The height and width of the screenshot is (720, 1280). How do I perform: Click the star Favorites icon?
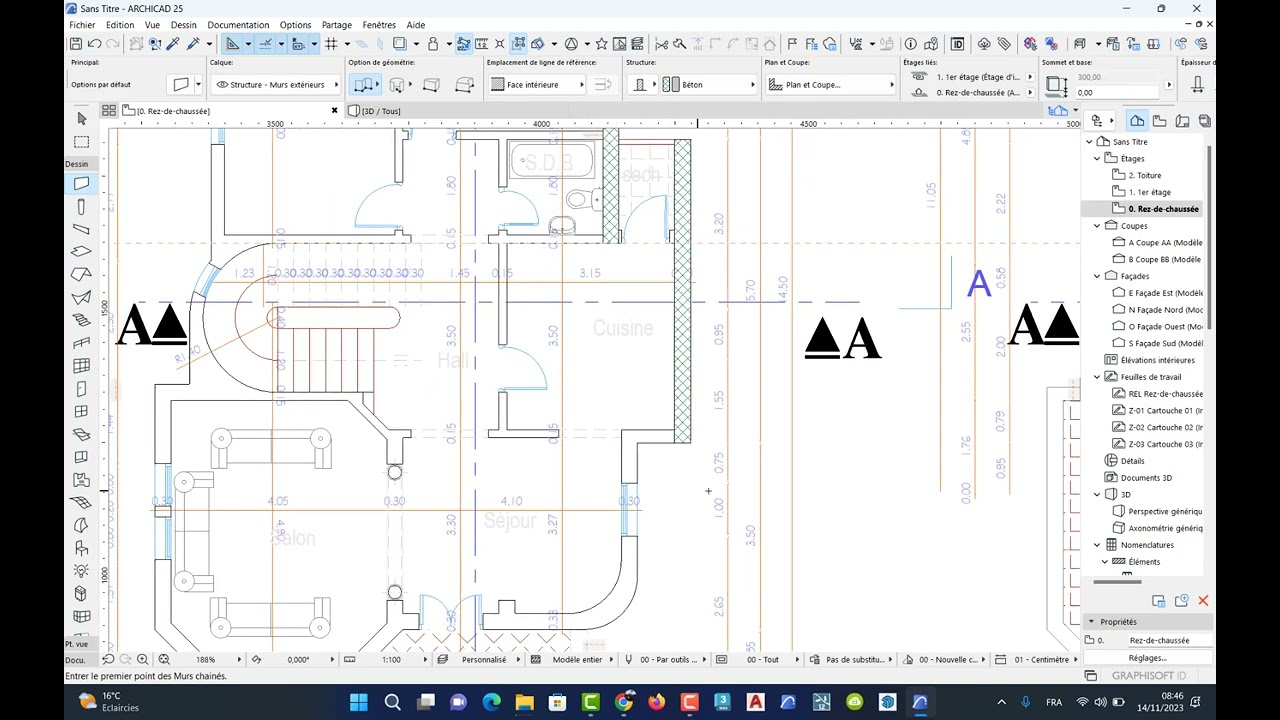coord(601,44)
